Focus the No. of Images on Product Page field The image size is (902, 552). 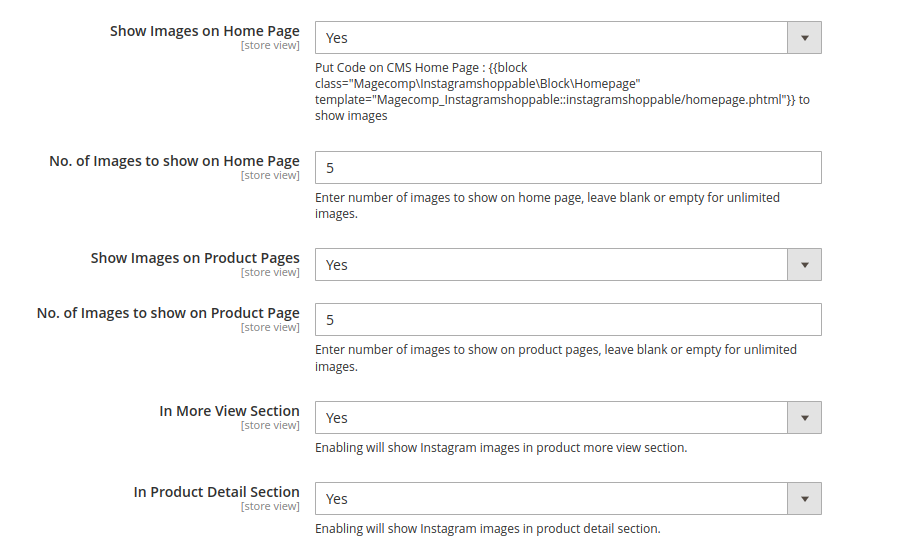[x=568, y=320]
